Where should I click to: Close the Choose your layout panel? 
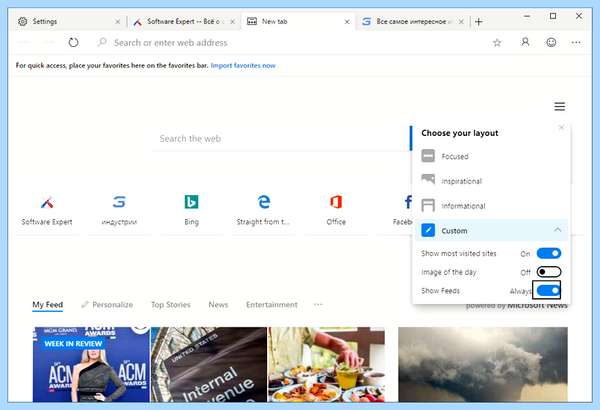click(x=561, y=127)
